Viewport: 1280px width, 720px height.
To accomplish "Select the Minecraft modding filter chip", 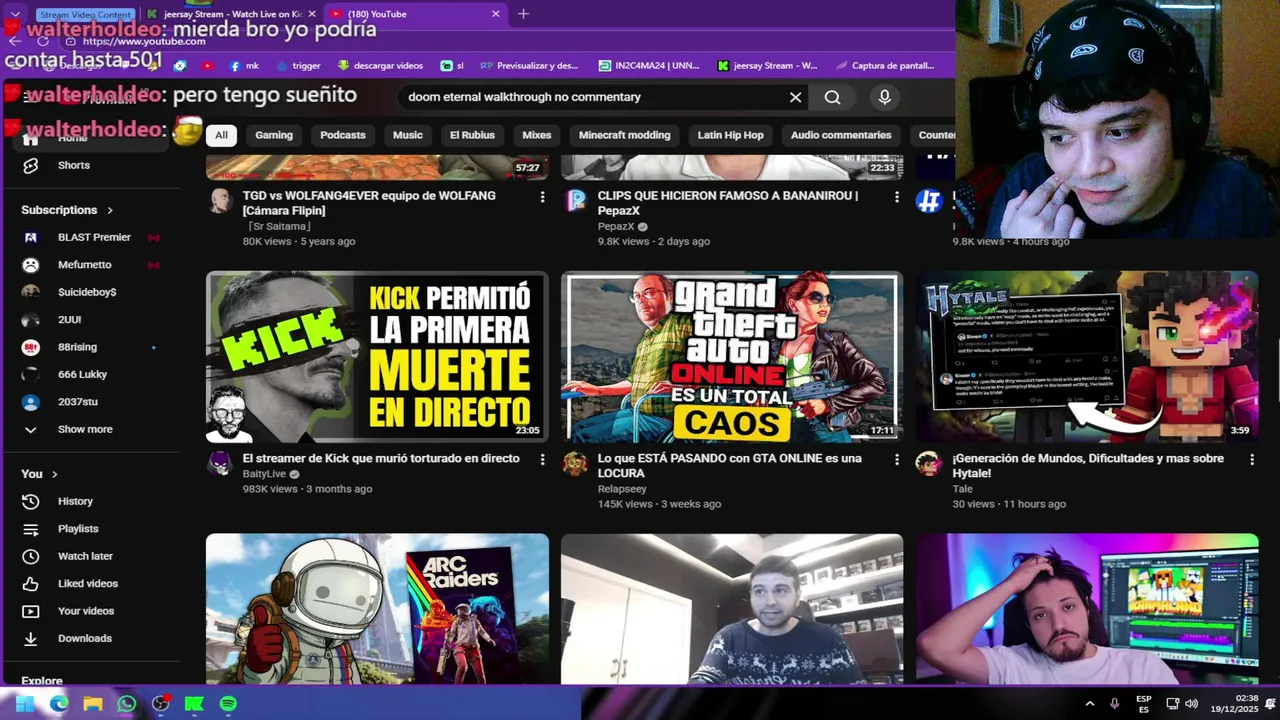I will point(625,135).
